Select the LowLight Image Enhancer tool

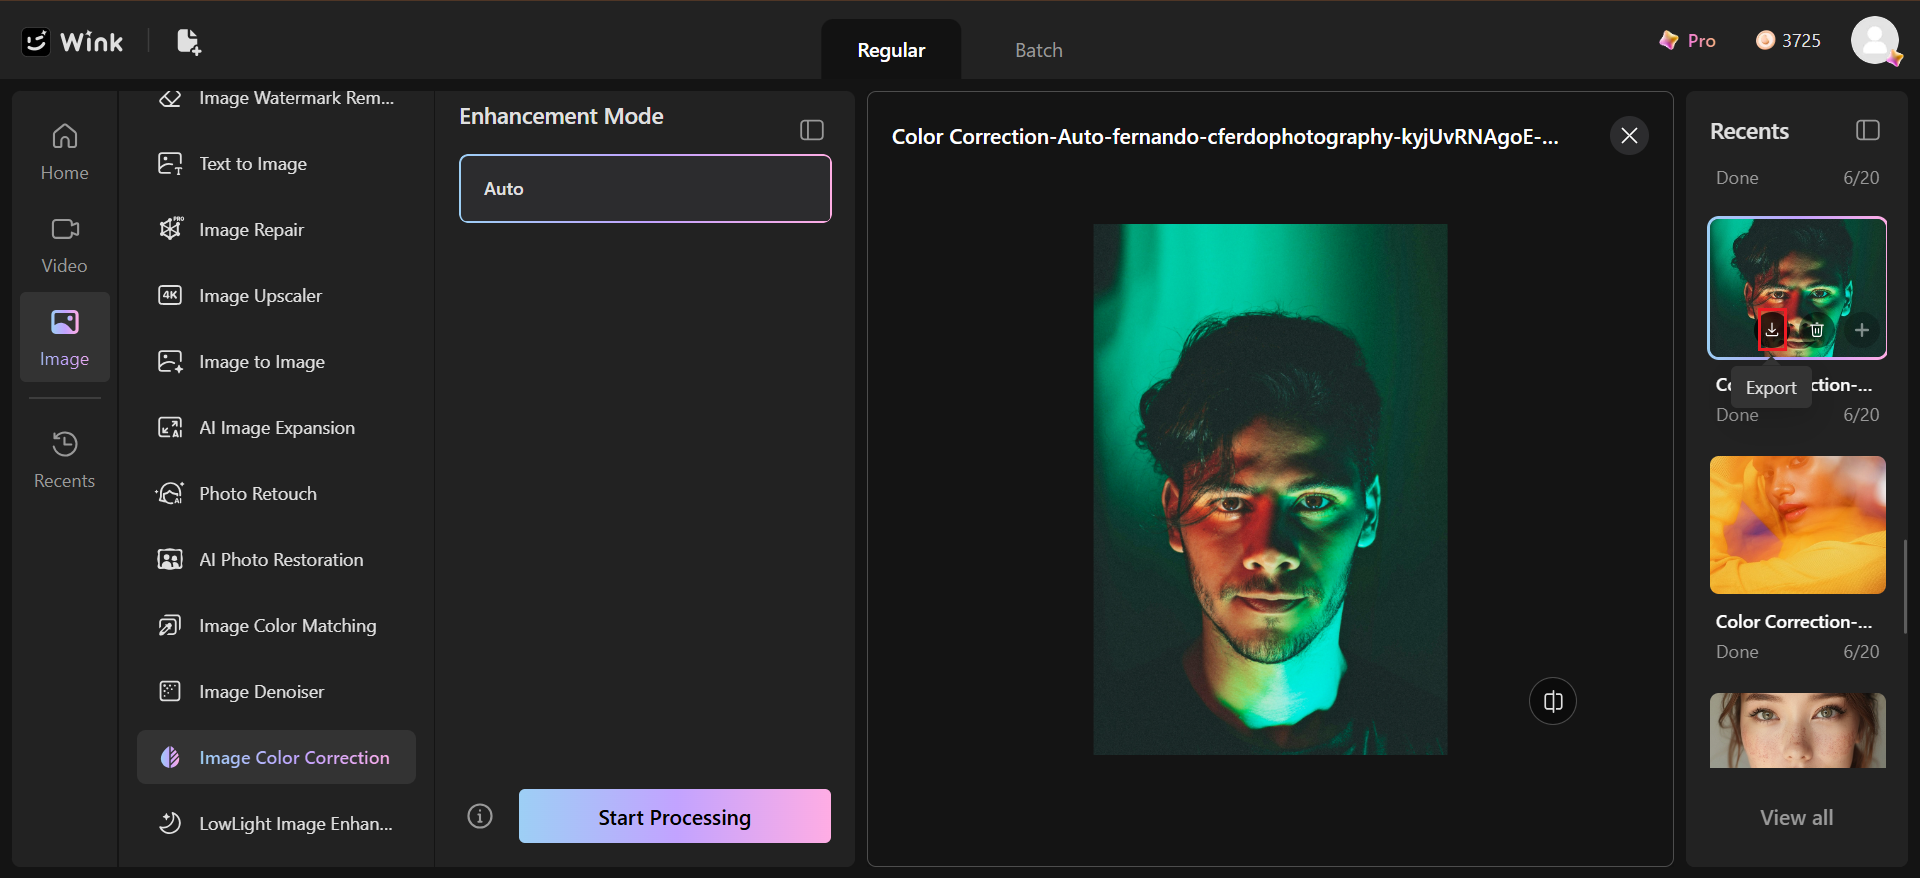(x=277, y=824)
